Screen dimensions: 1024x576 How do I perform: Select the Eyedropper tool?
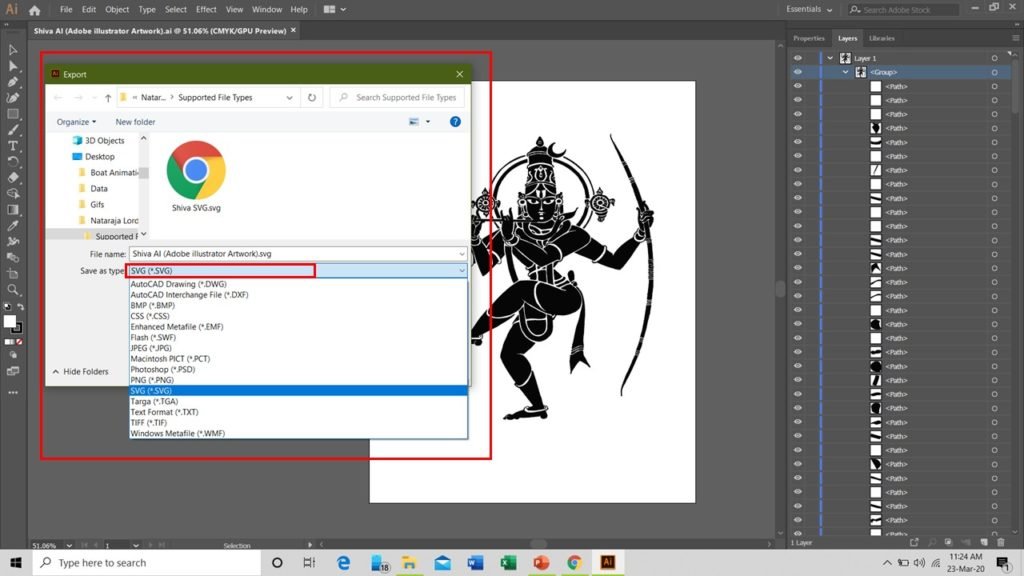(12, 225)
